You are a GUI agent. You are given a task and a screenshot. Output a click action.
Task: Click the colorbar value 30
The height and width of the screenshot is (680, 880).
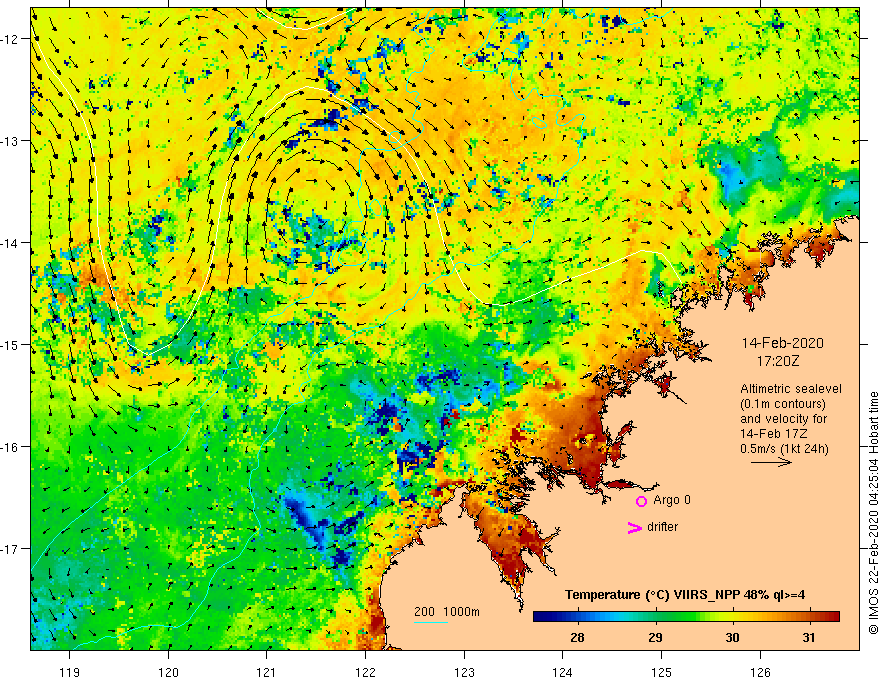(732, 638)
